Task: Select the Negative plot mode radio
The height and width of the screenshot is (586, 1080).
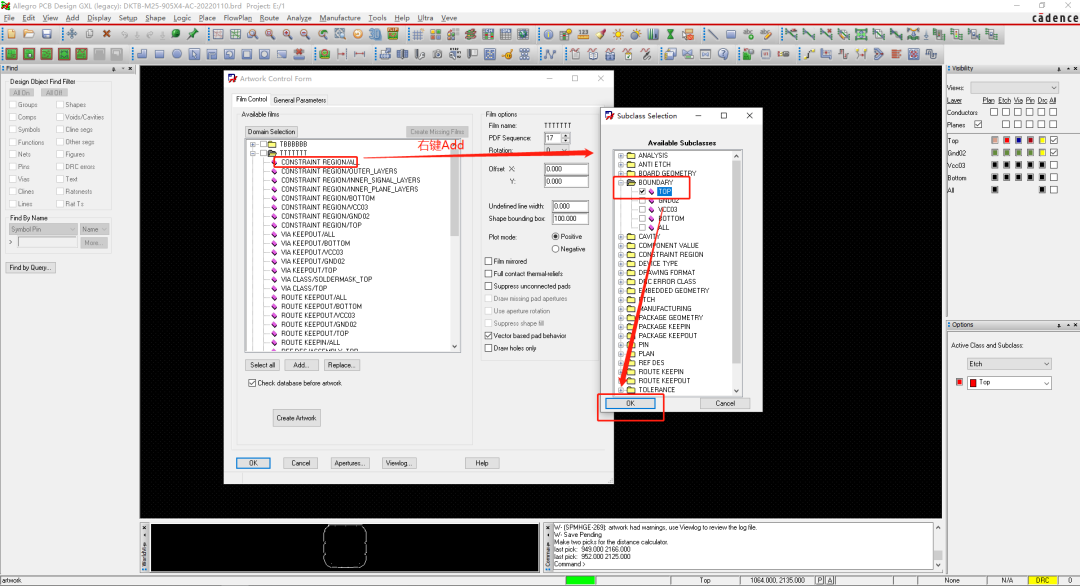Action: [555, 249]
